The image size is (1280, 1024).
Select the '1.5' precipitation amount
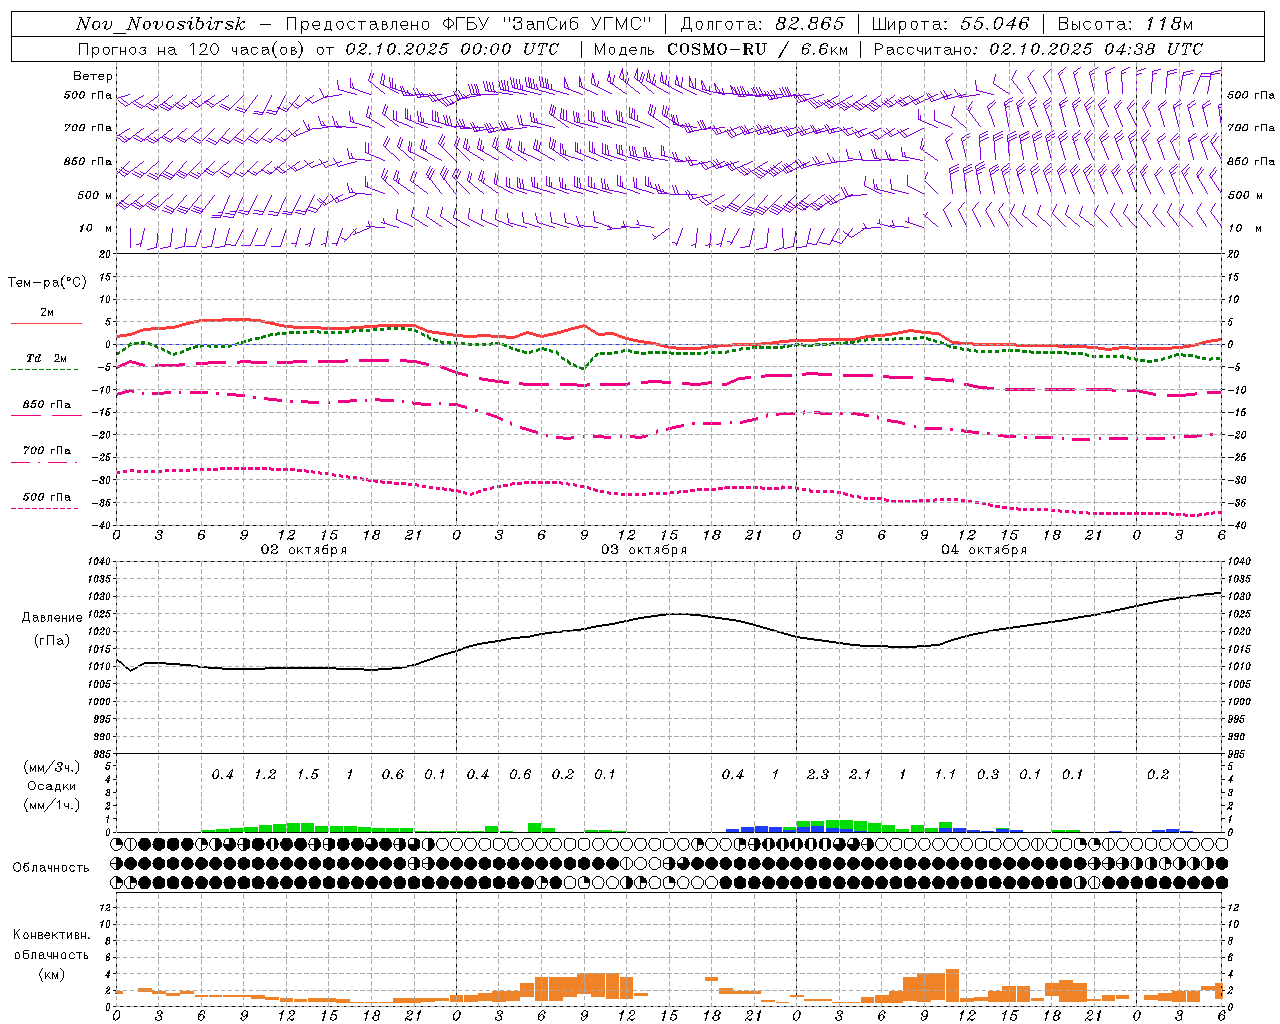coord(307,775)
